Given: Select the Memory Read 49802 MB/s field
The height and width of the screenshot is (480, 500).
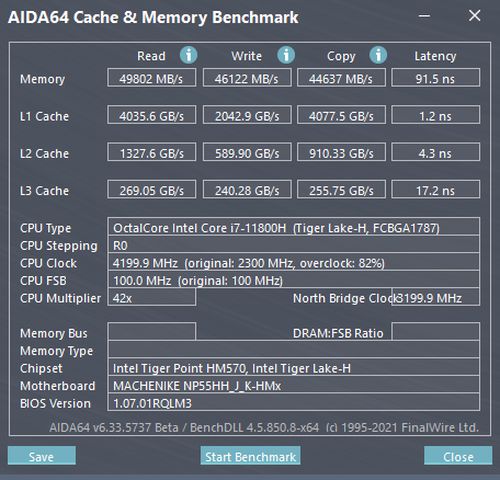Looking at the screenshot, I should click(x=152, y=78).
